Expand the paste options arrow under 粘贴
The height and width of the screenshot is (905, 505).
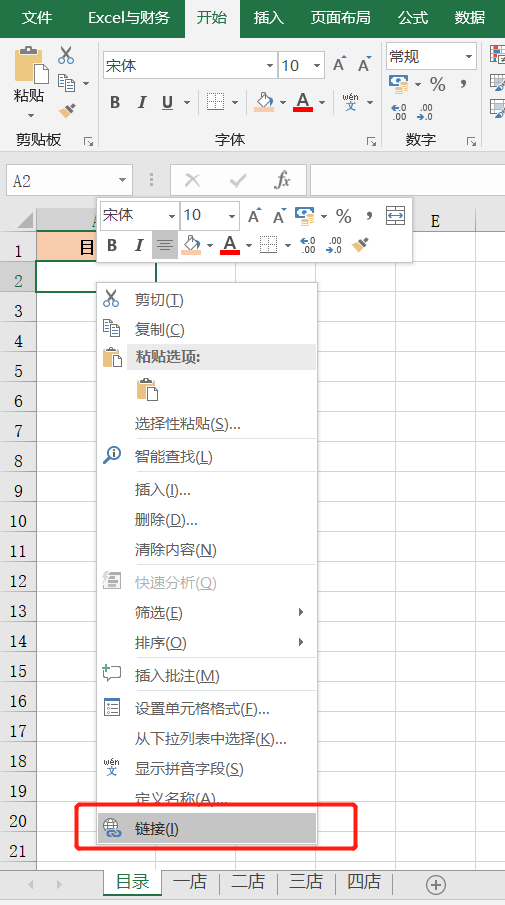tap(30, 115)
